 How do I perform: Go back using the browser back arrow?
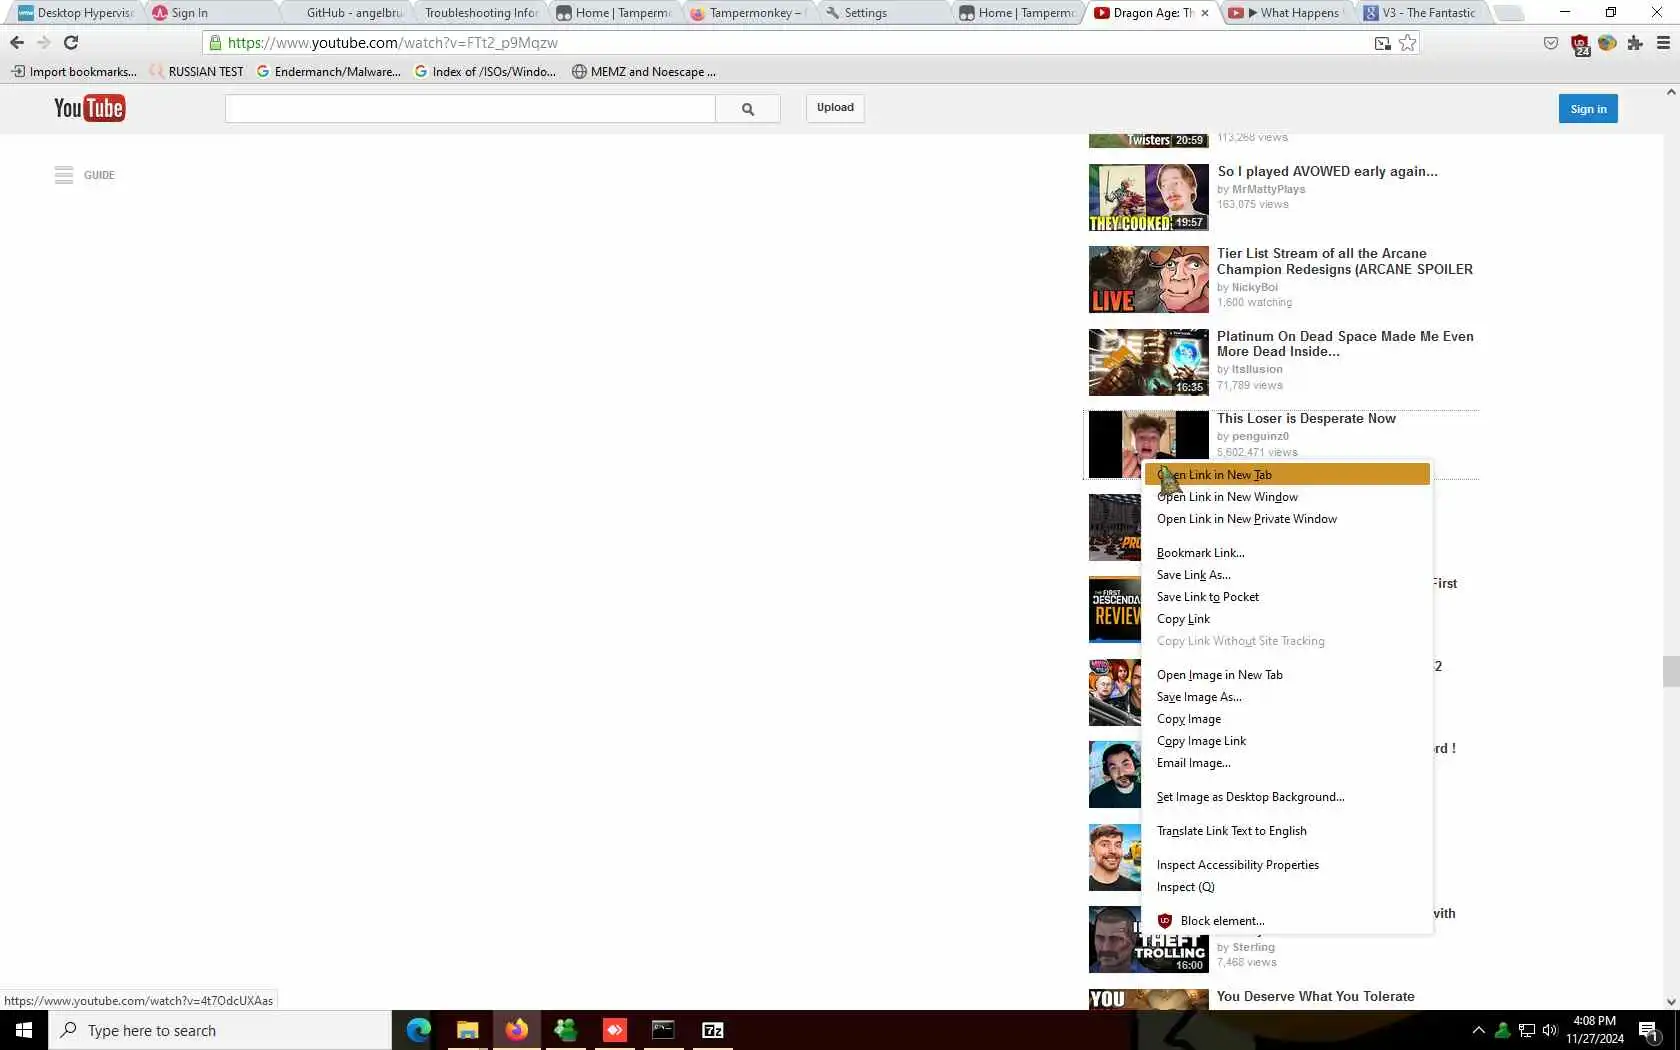coord(17,43)
